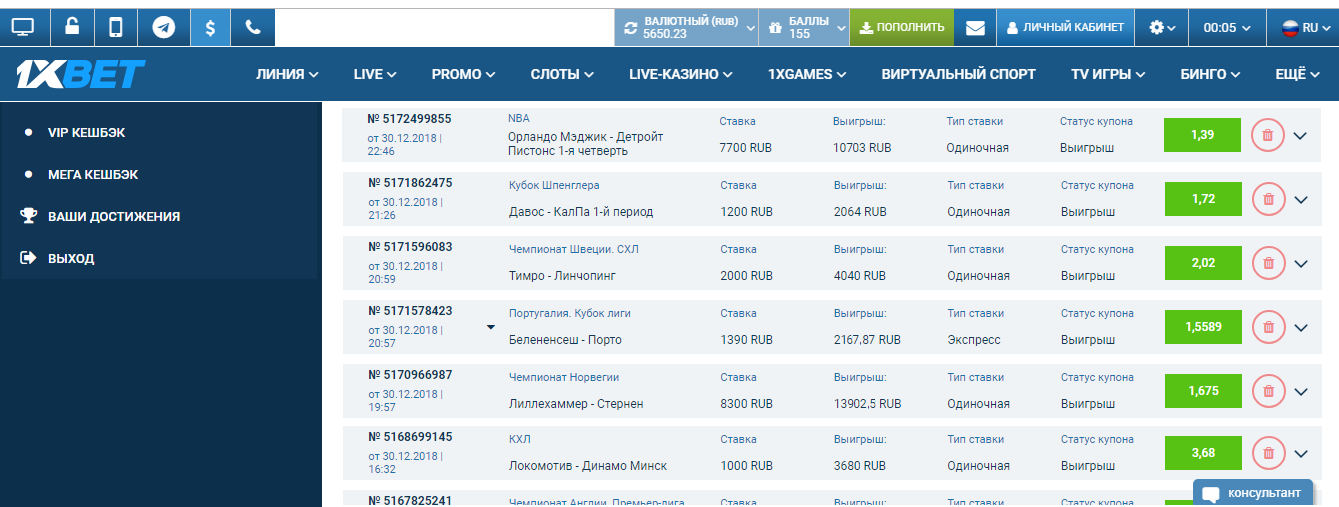The image size is (1339, 507).
Task: Delete coupon 5170966987 with trash icon
Action: tap(1268, 391)
